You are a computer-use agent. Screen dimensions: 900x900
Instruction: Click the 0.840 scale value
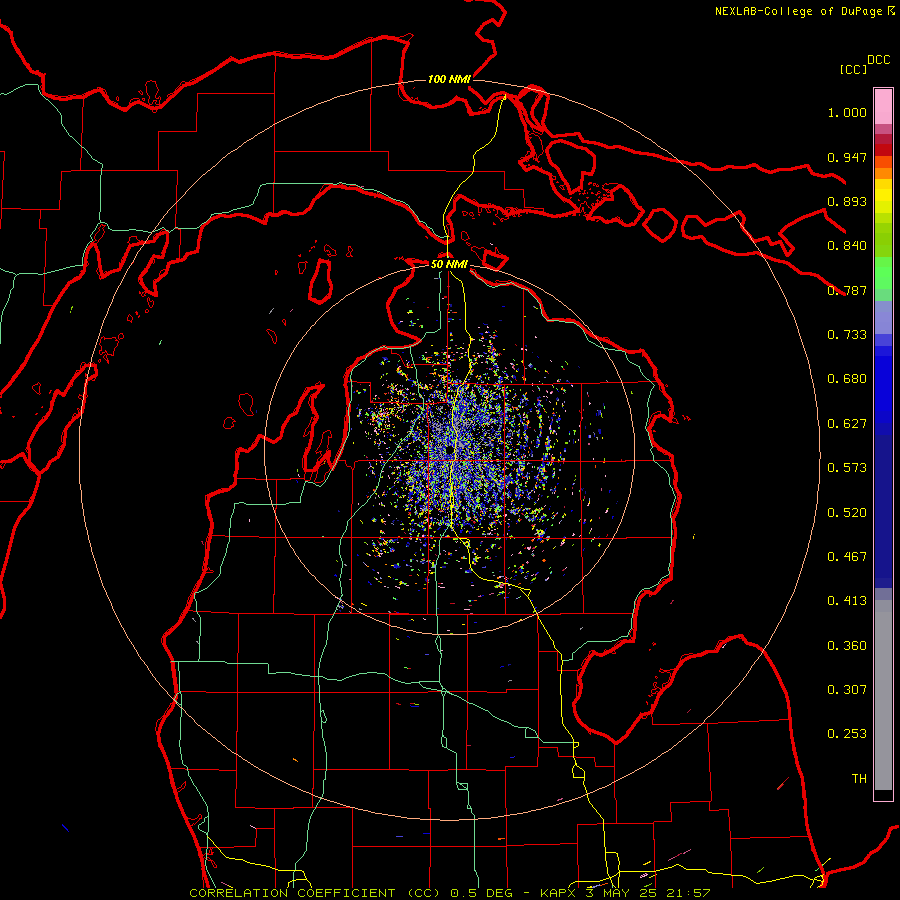847,246
